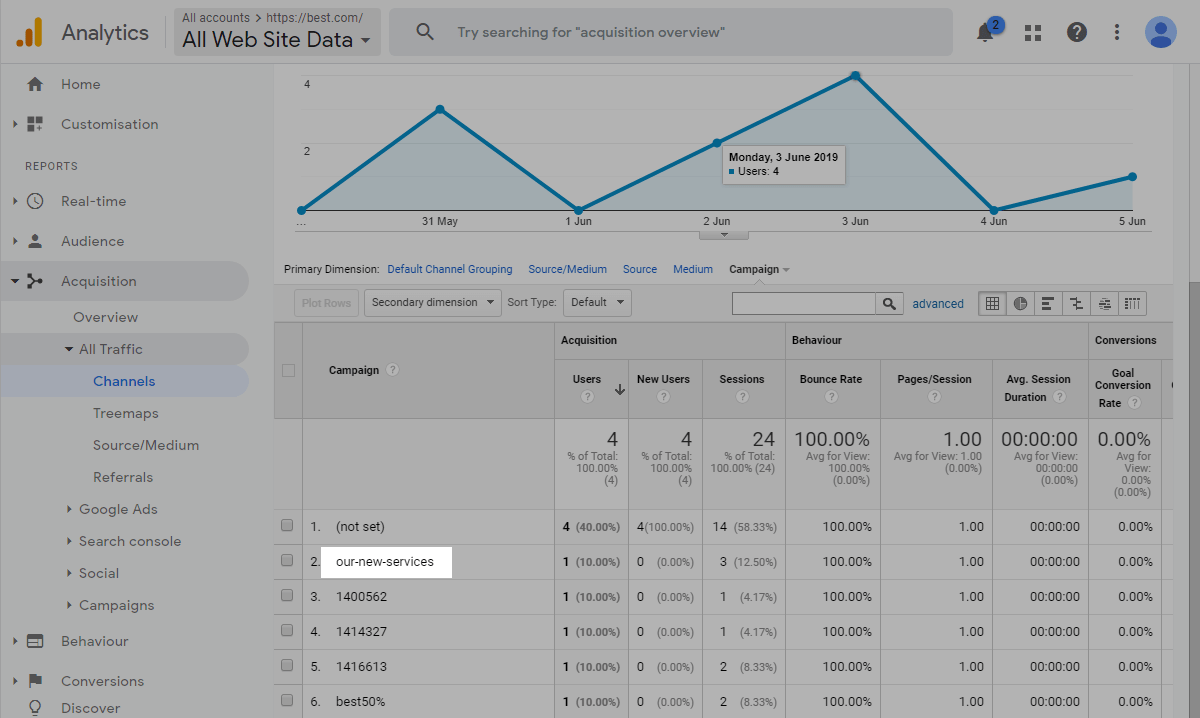Tick the checkbox for 1400562 row

[288, 596]
